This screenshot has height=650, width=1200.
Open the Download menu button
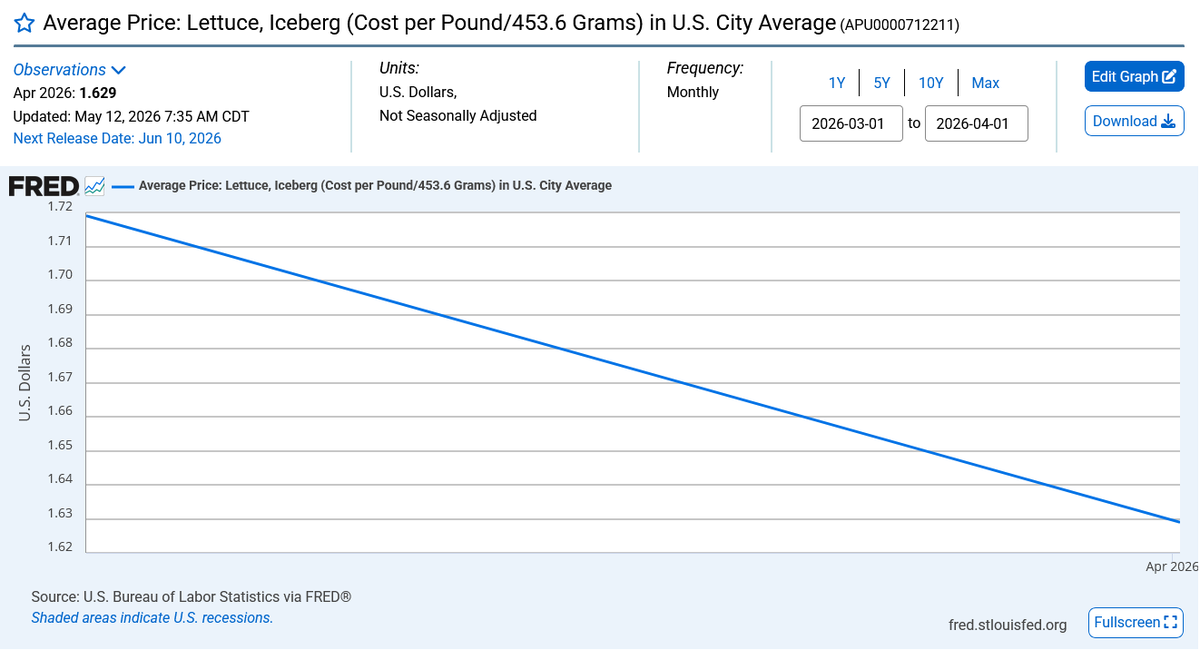(1134, 121)
